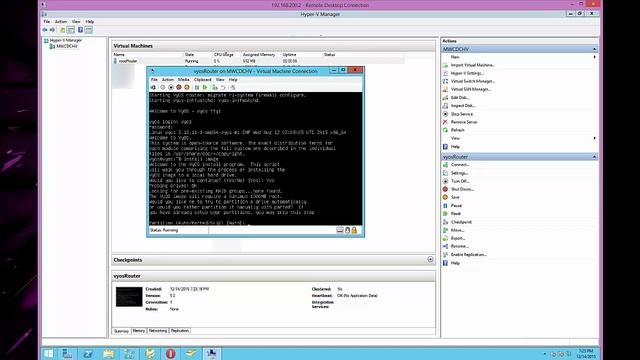Open Virtual SAN Manager
This screenshot has width=640, height=360.
tap(471, 89)
